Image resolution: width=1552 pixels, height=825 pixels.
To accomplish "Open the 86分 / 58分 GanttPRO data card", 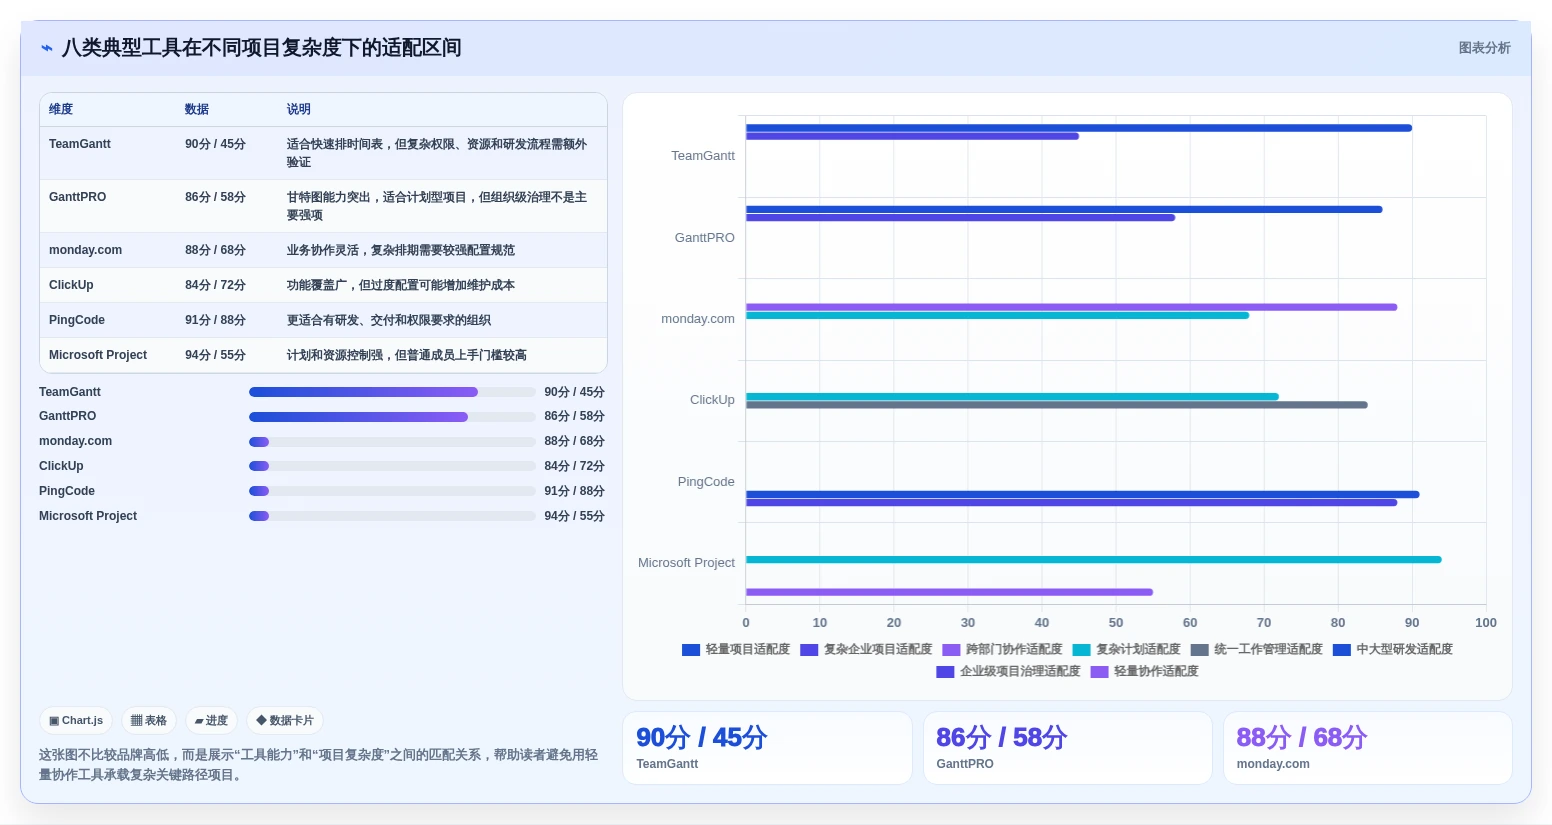I will tap(1067, 748).
